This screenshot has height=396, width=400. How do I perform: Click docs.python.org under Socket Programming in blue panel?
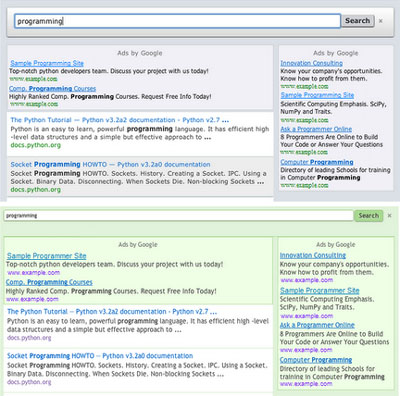pos(36,190)
